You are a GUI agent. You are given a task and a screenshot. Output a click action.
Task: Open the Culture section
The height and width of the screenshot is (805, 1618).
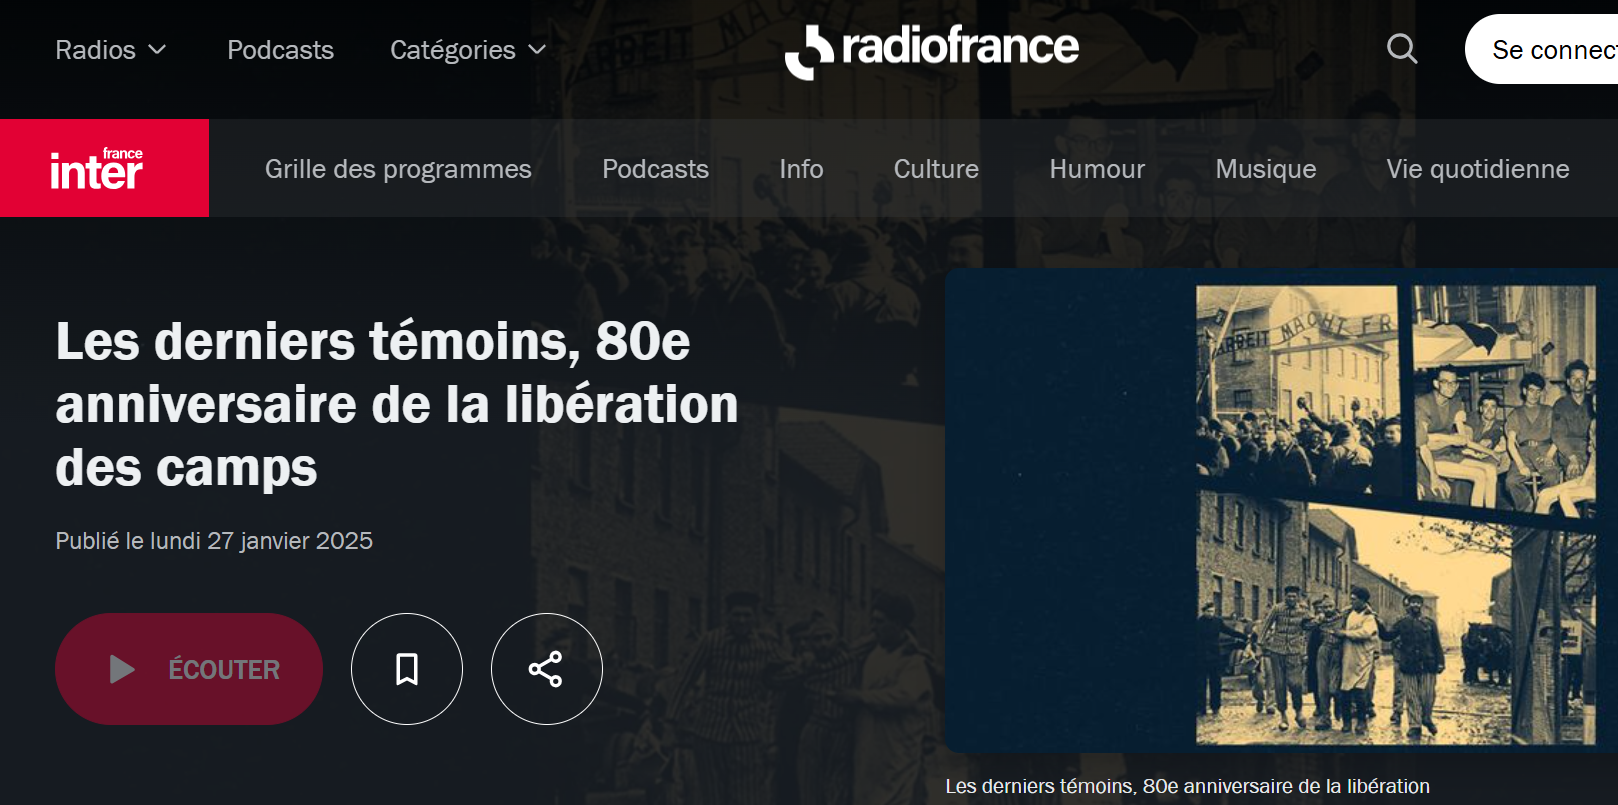[x=936, y=169]
